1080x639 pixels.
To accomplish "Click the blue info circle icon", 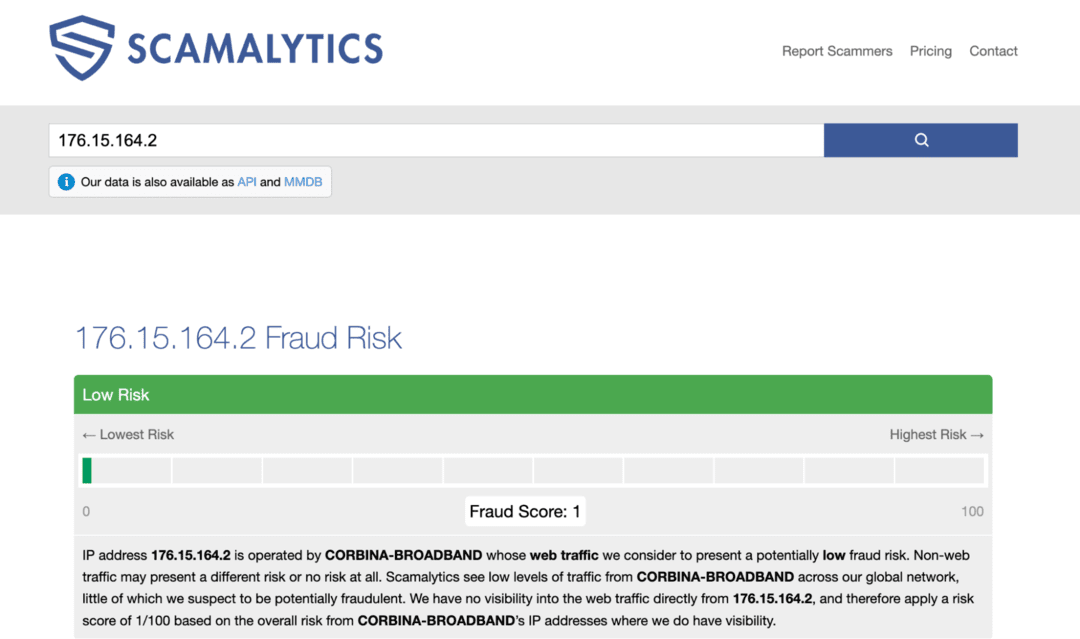I will coord(66,182).
